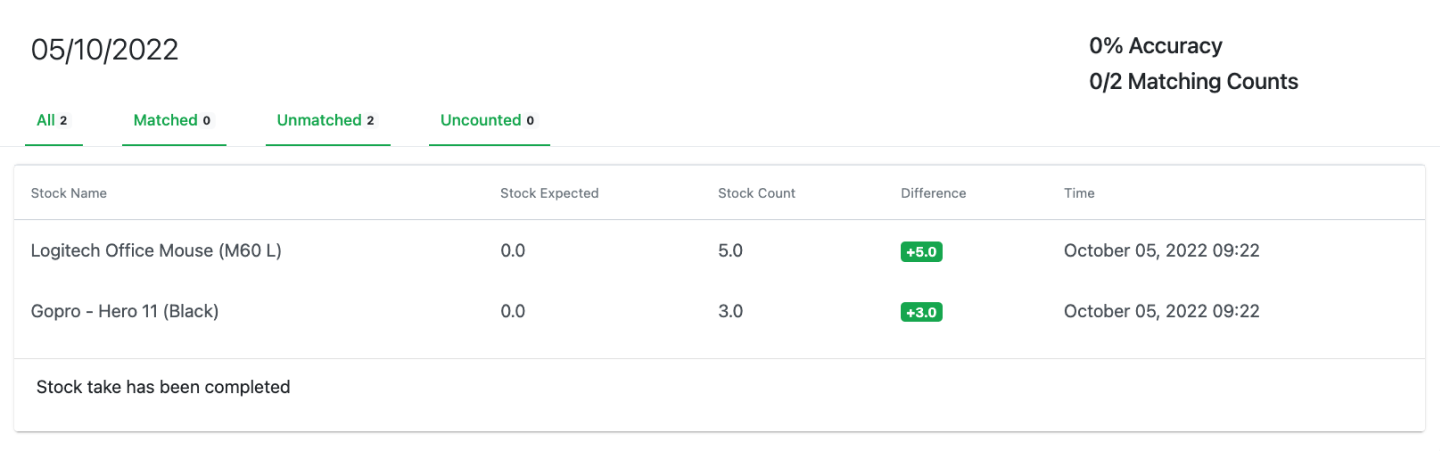Click the Stock take has been completed message
Image resolution: width=1440 pixels, height=465 pixels.
pos(163,387)
